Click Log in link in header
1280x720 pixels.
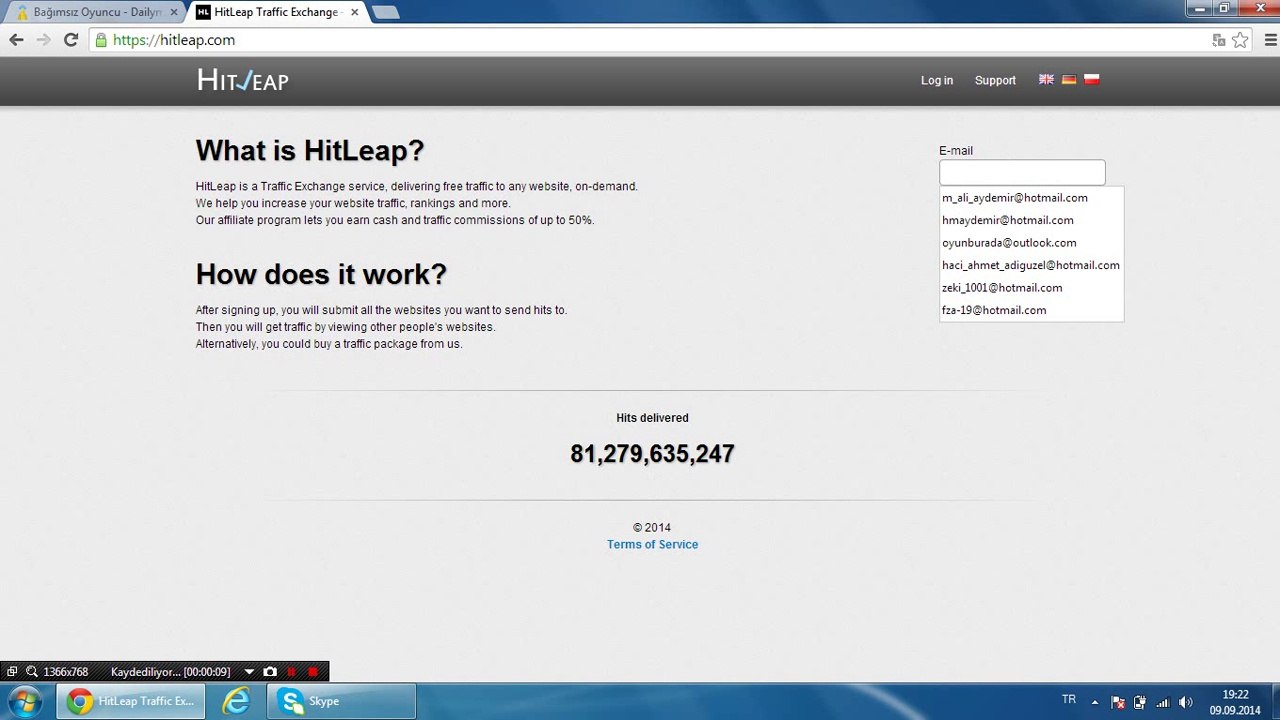(x=937, y=80)
